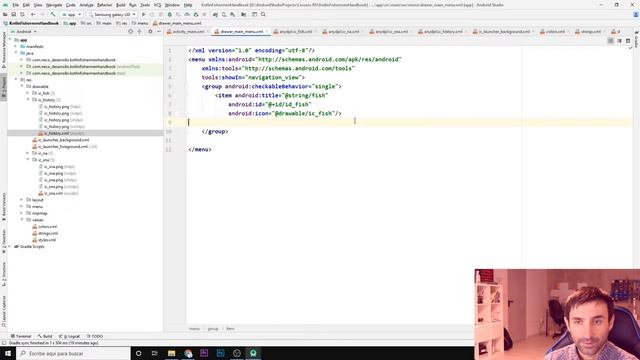Switch to the colors.xml tab
This screenshot has height=360, width=640.
[x=555, y=31]
